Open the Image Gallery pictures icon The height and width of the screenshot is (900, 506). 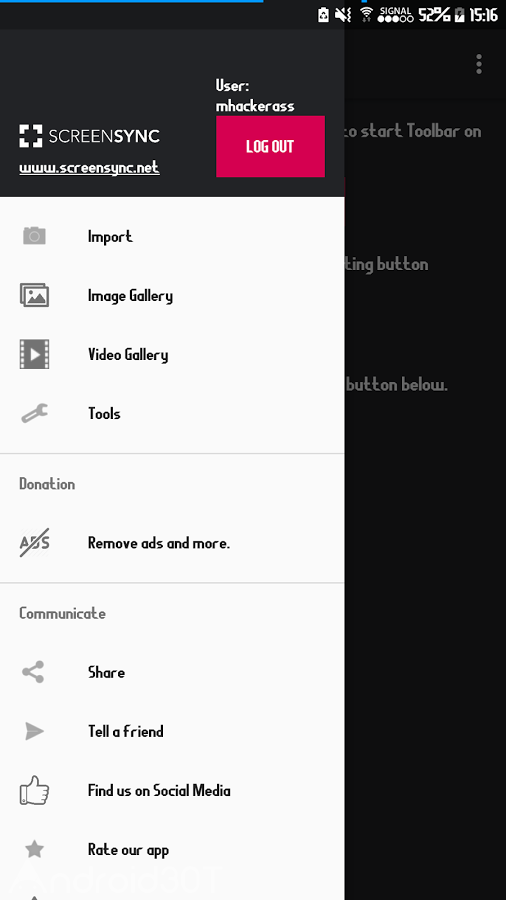[34, 295]
